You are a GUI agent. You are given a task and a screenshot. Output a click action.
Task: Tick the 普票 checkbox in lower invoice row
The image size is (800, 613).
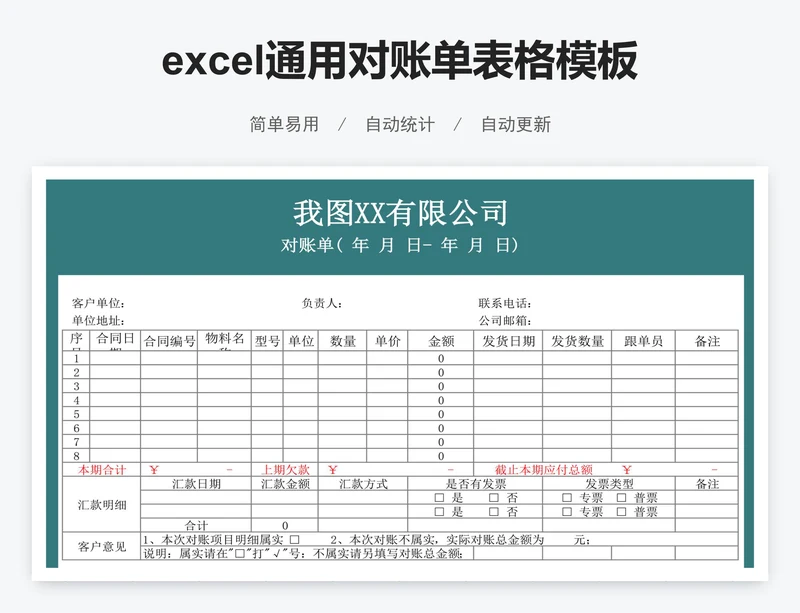(x=621, y=511)
